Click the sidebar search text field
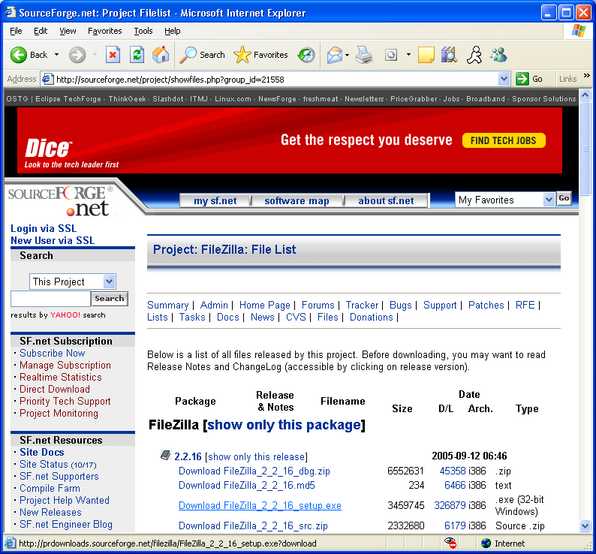The image size is (596, 554). [x=51, y=298]
